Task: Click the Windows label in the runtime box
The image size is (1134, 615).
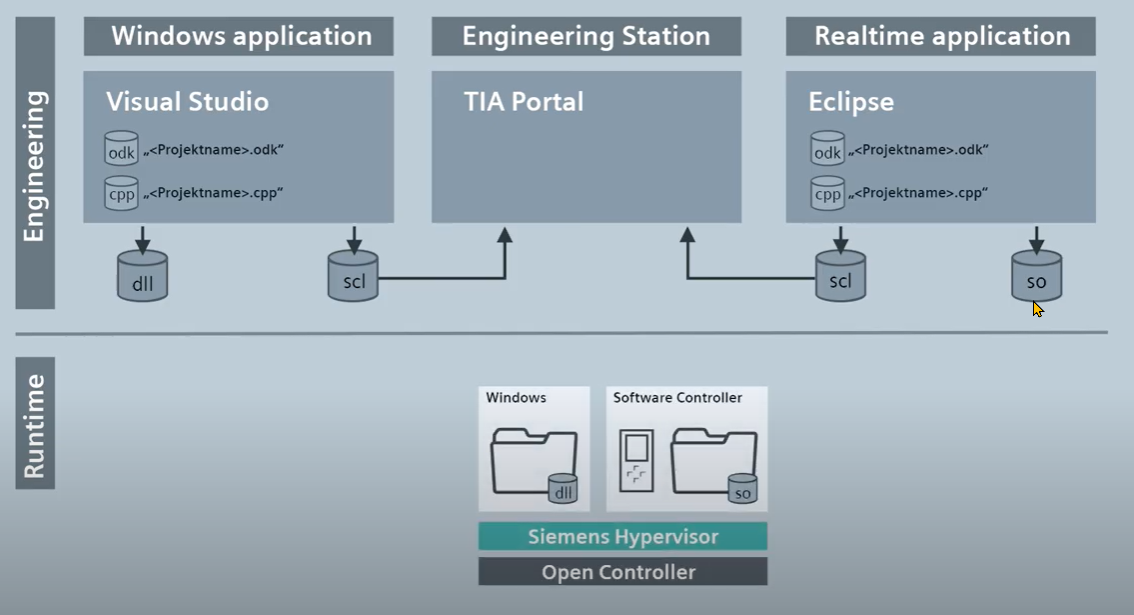Action: click(x=516, y=397)
